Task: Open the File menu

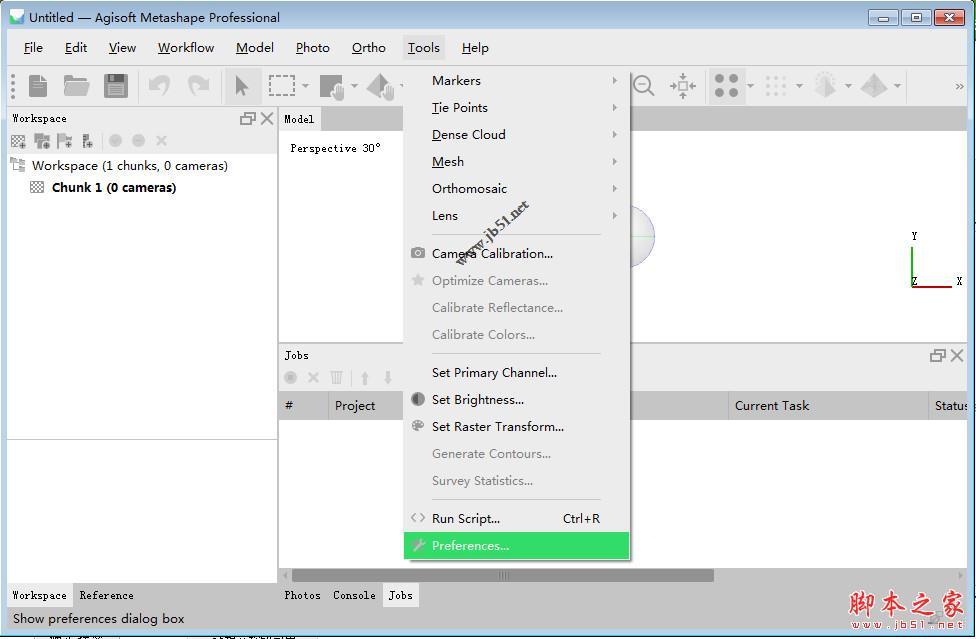Action: click(x=33, y=48)
